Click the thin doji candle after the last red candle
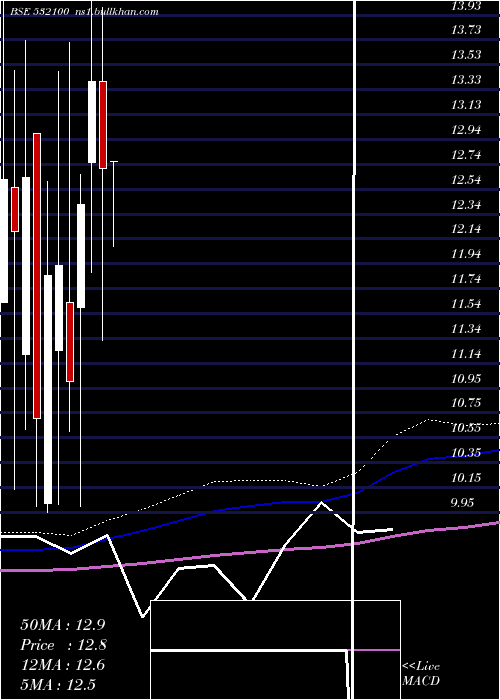This screenshot has height=700, width=500. click(114, 204)
